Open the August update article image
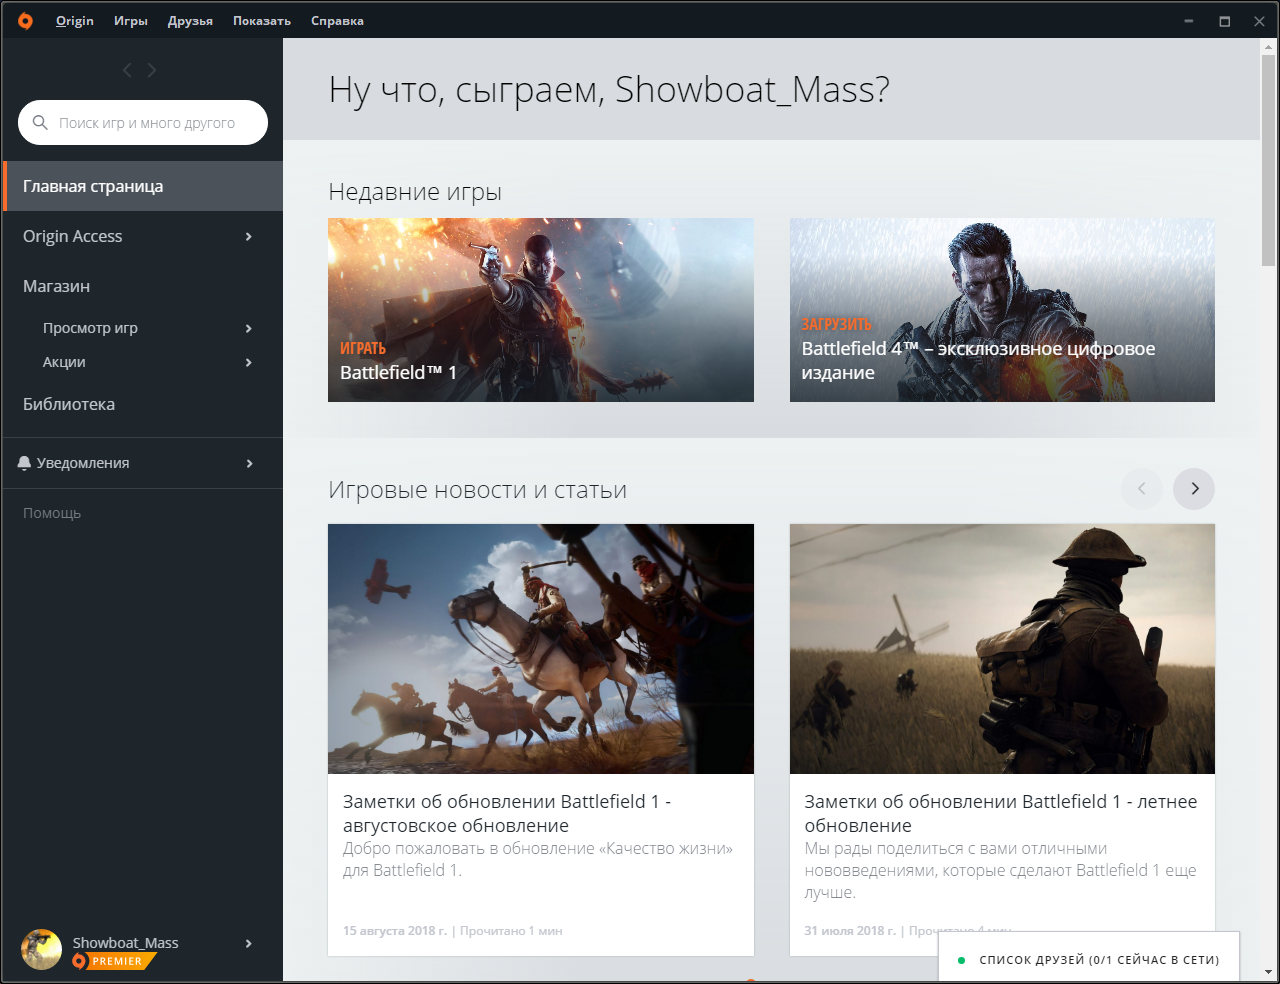This screenshot has height=984, width=1280. (x=541, y=649)
